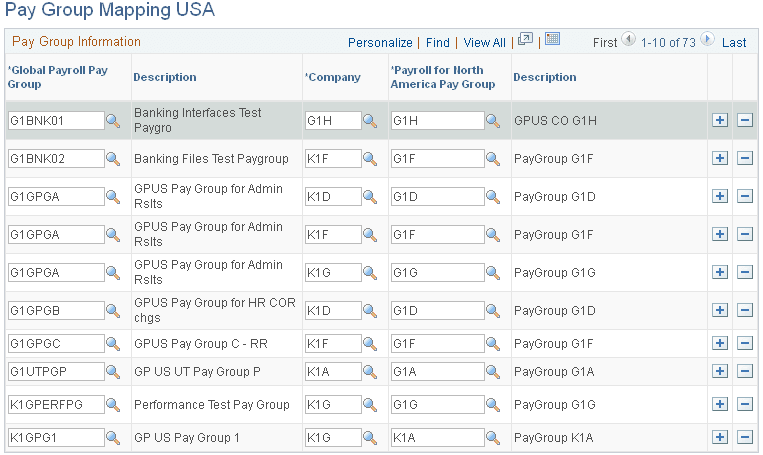Show previous rows arrow button

point(628,40)
